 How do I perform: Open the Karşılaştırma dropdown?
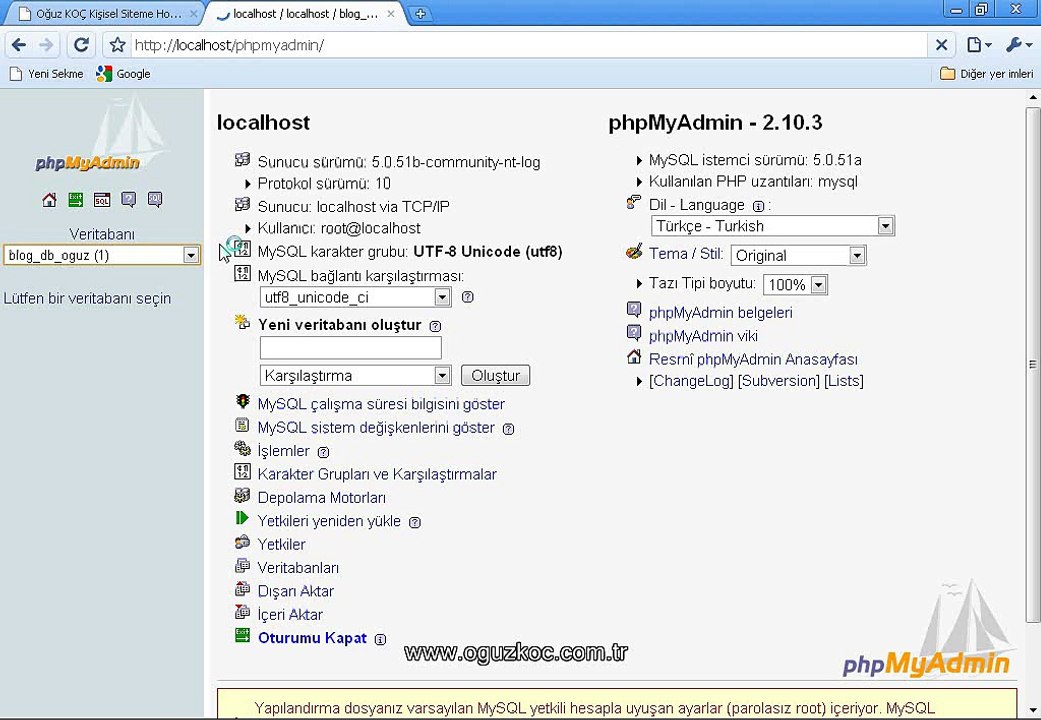point(355,375)
